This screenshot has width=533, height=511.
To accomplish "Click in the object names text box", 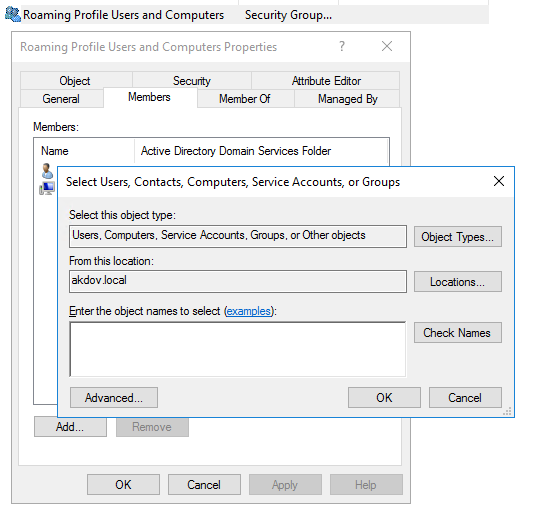I will [x=238, y=349].
